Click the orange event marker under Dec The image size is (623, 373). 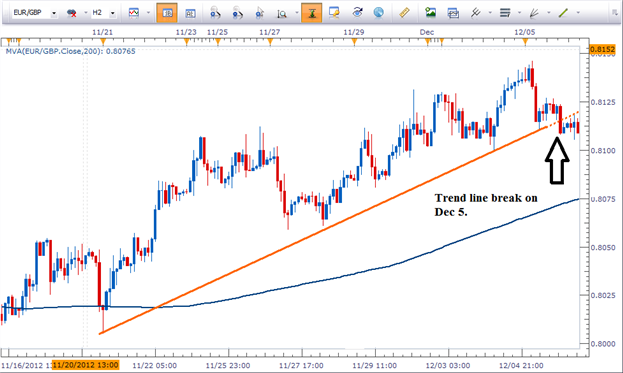[428, 42]
